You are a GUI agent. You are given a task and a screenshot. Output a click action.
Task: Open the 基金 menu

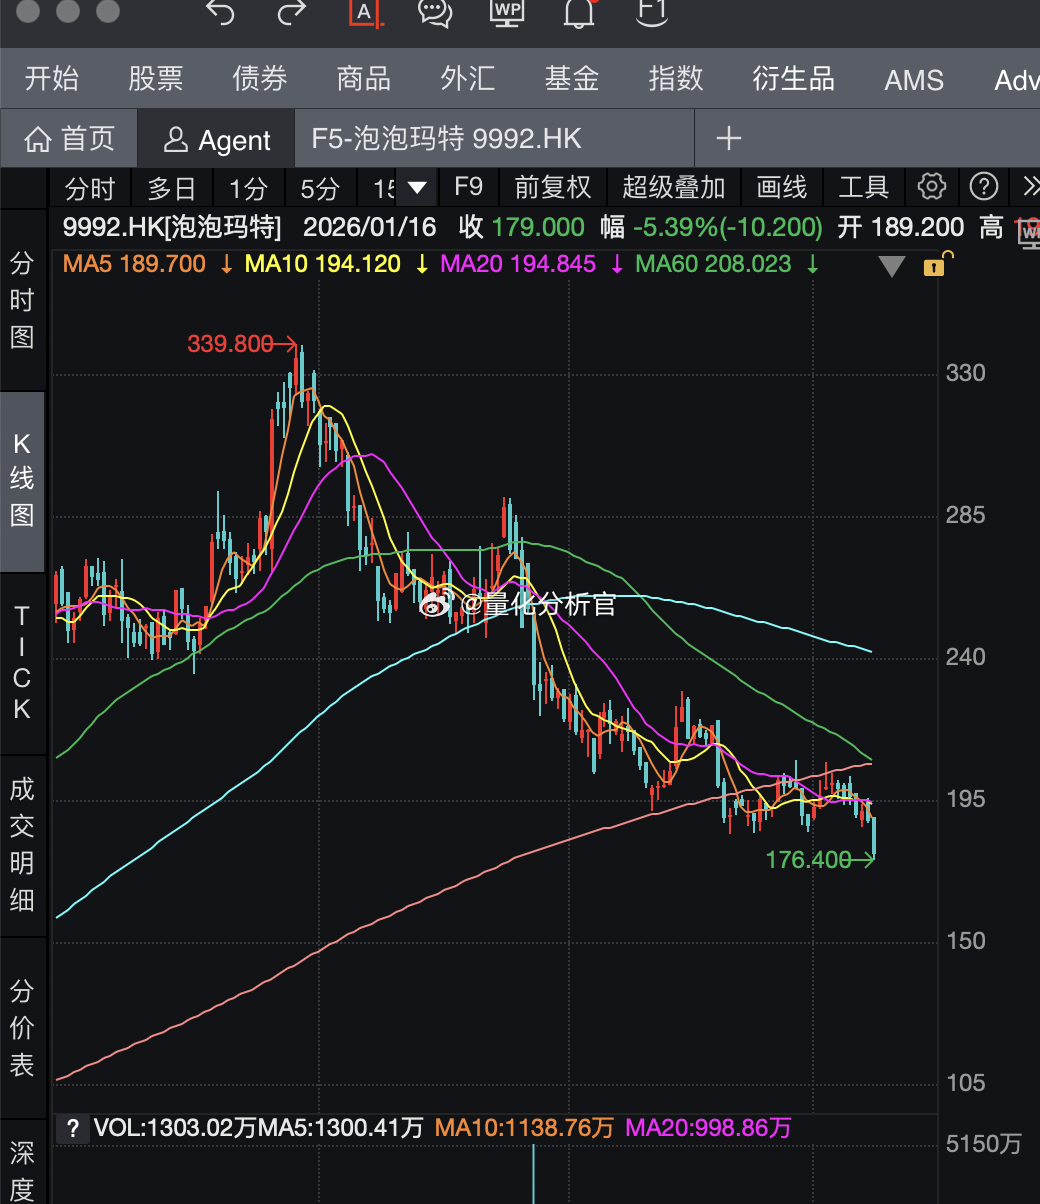pos(572,79)
